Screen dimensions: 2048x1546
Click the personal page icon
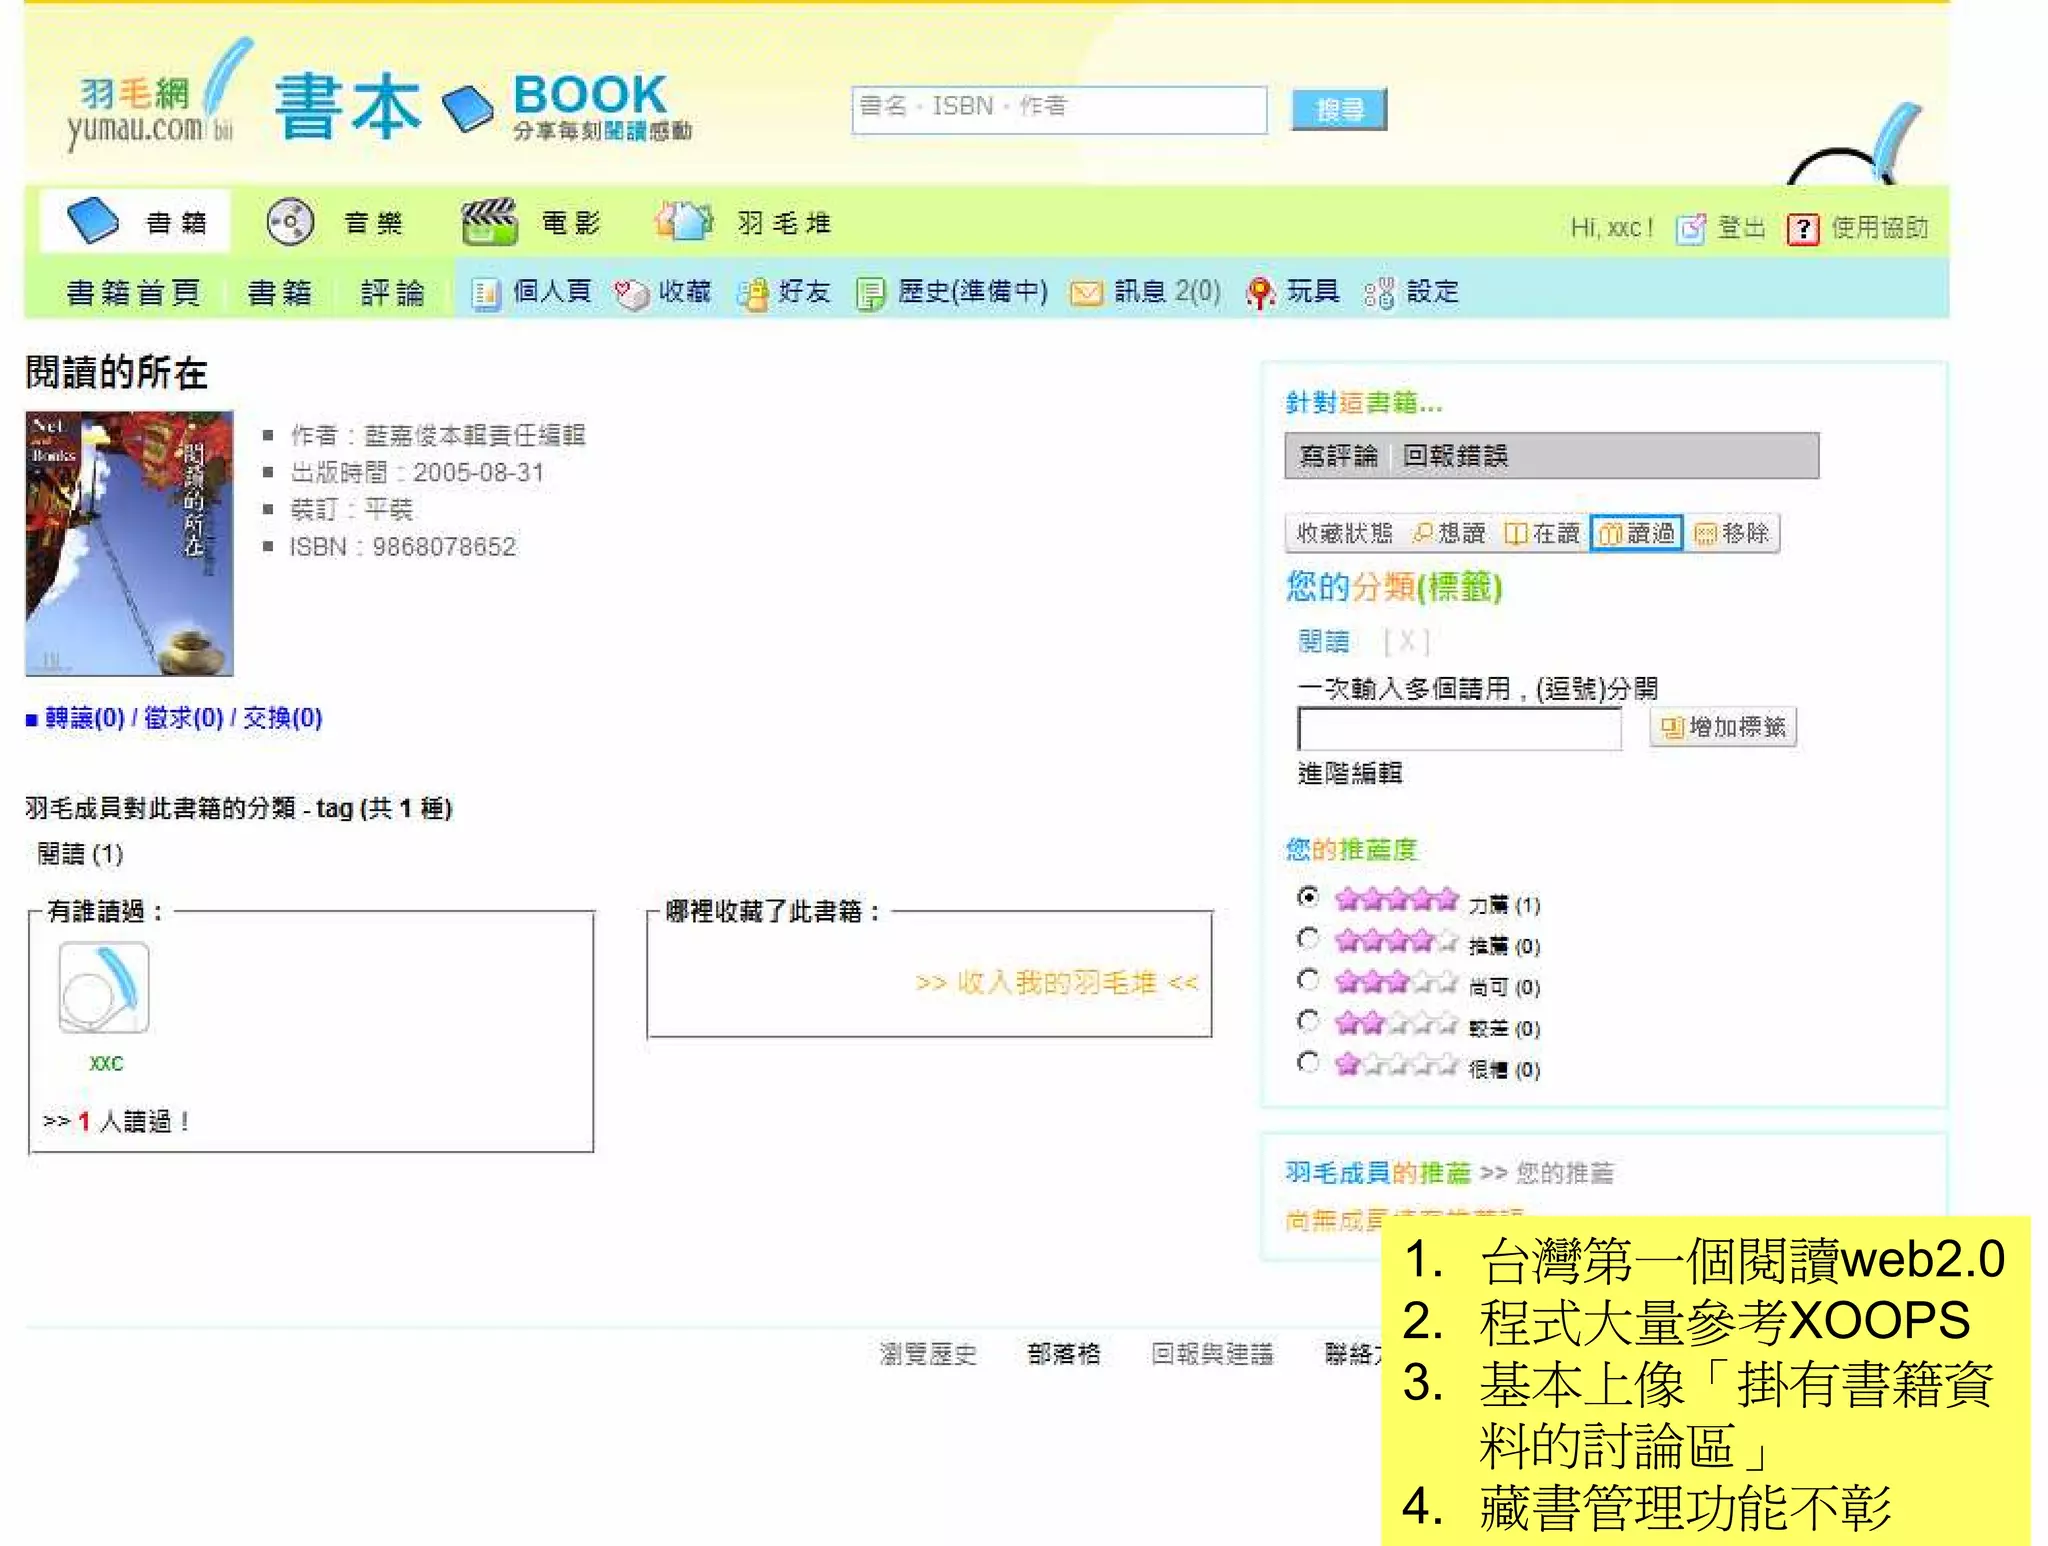click(x=486, y=293)
